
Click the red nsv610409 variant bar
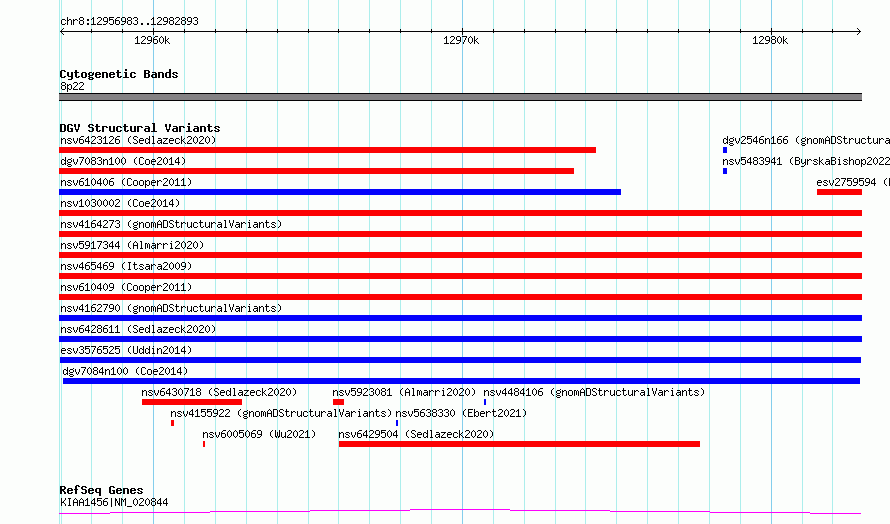click(460, 297)
